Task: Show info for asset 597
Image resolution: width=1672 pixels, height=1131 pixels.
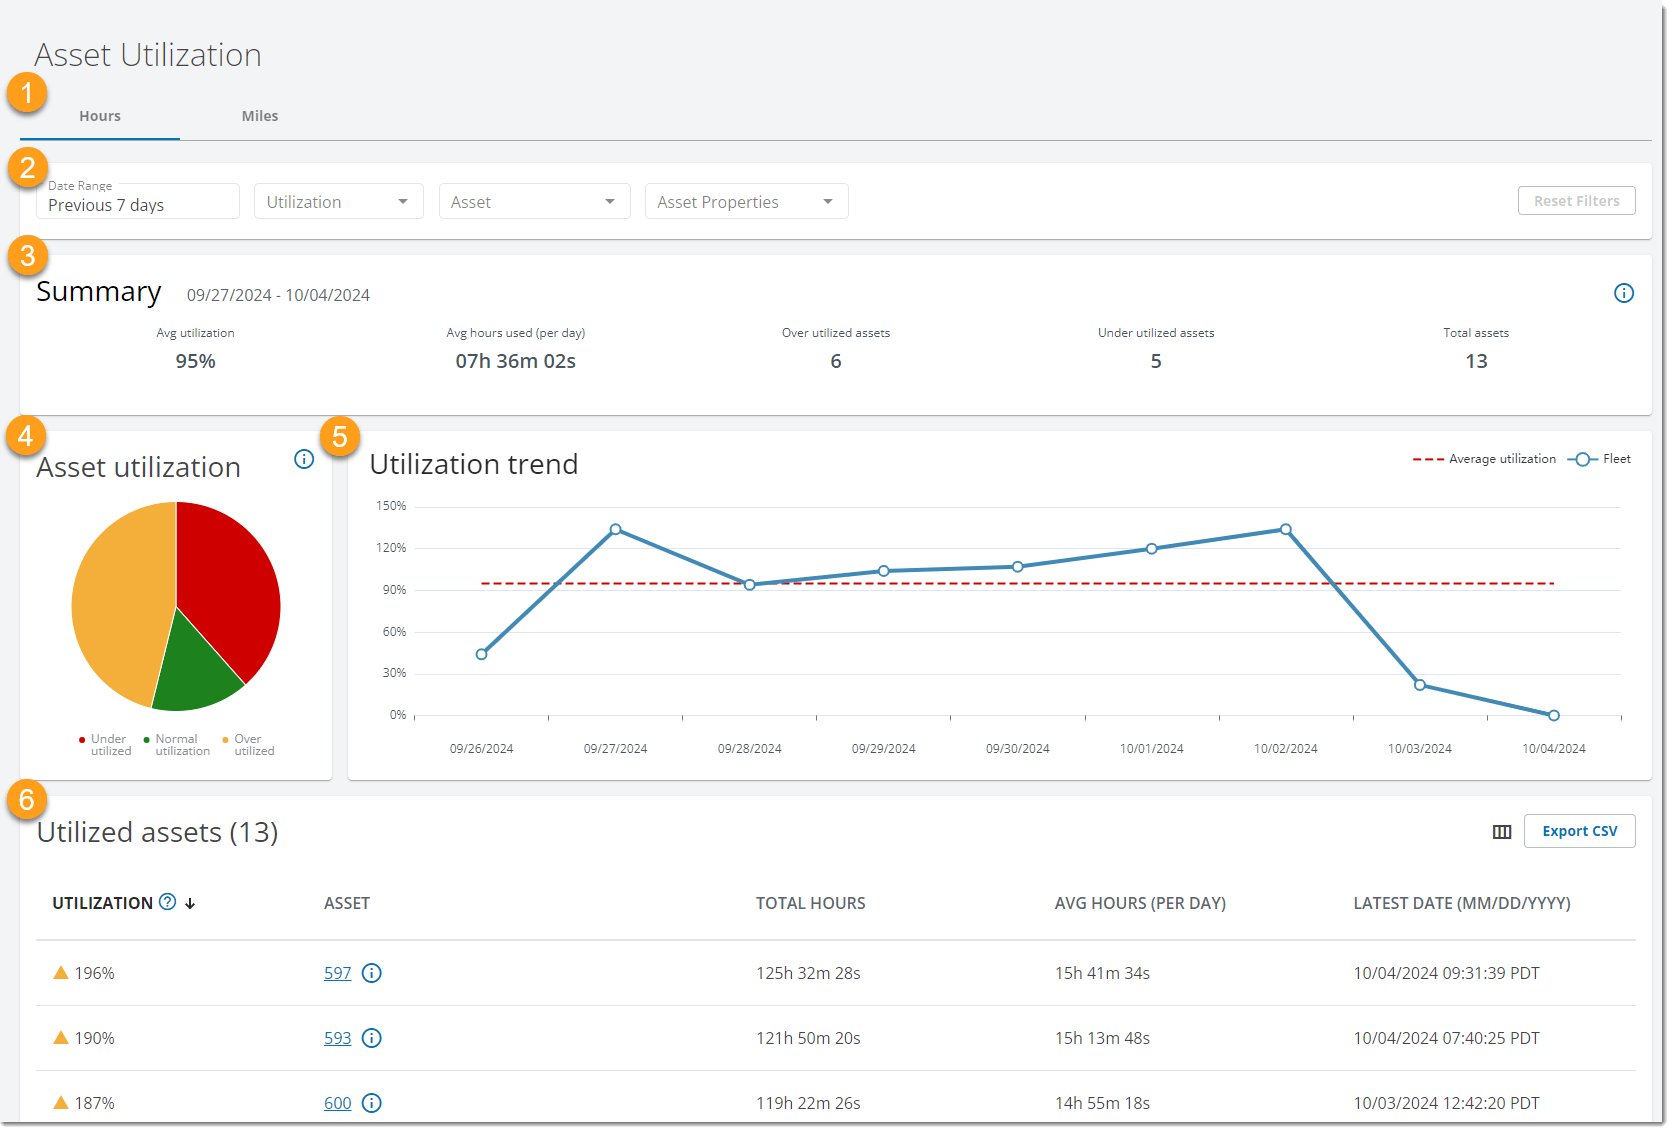Action: pos(372,973)
